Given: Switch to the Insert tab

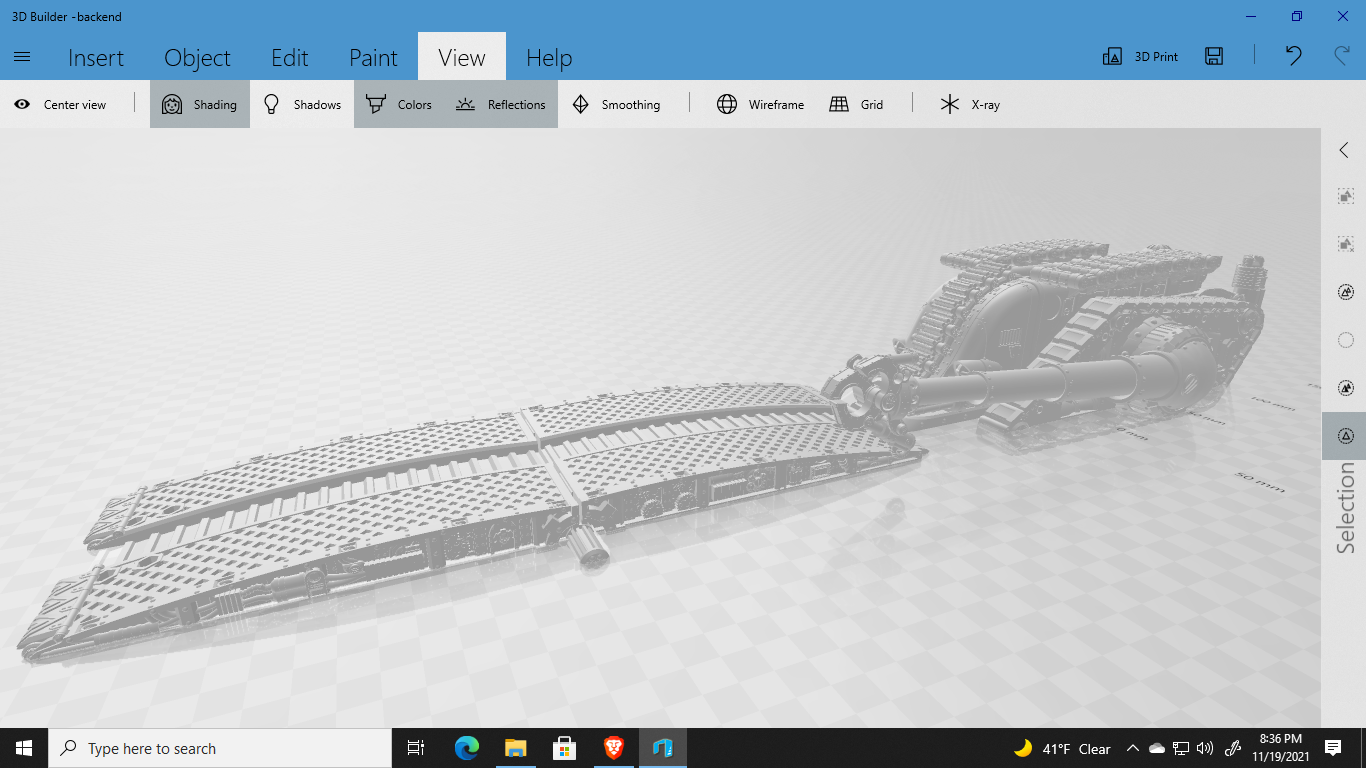Looking at the screenshot, I should point(96,57).
